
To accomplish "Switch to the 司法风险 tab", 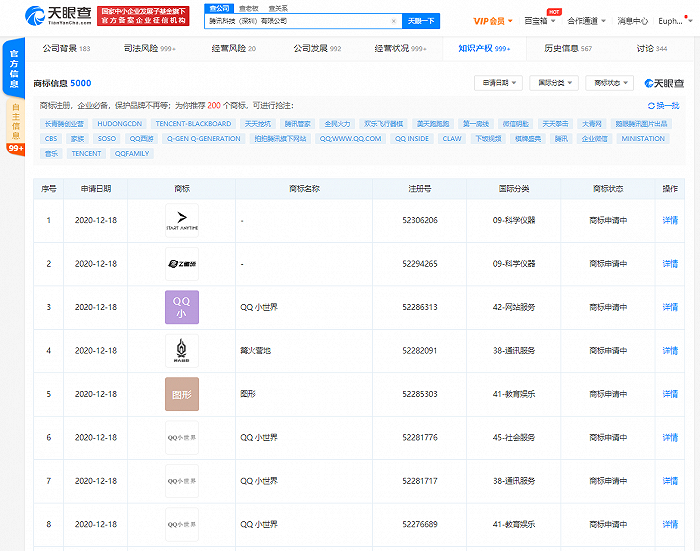I will (x=150, y=48).
